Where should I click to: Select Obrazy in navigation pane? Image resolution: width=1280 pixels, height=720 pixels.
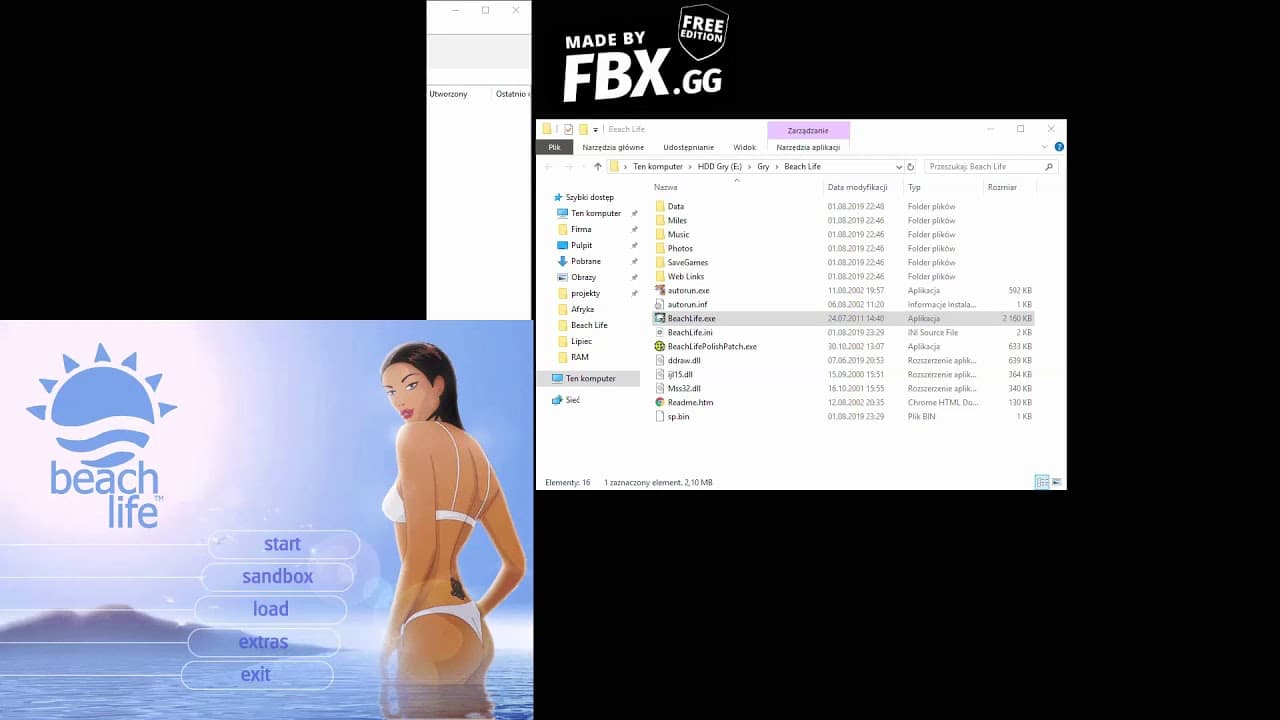point(583,277)
